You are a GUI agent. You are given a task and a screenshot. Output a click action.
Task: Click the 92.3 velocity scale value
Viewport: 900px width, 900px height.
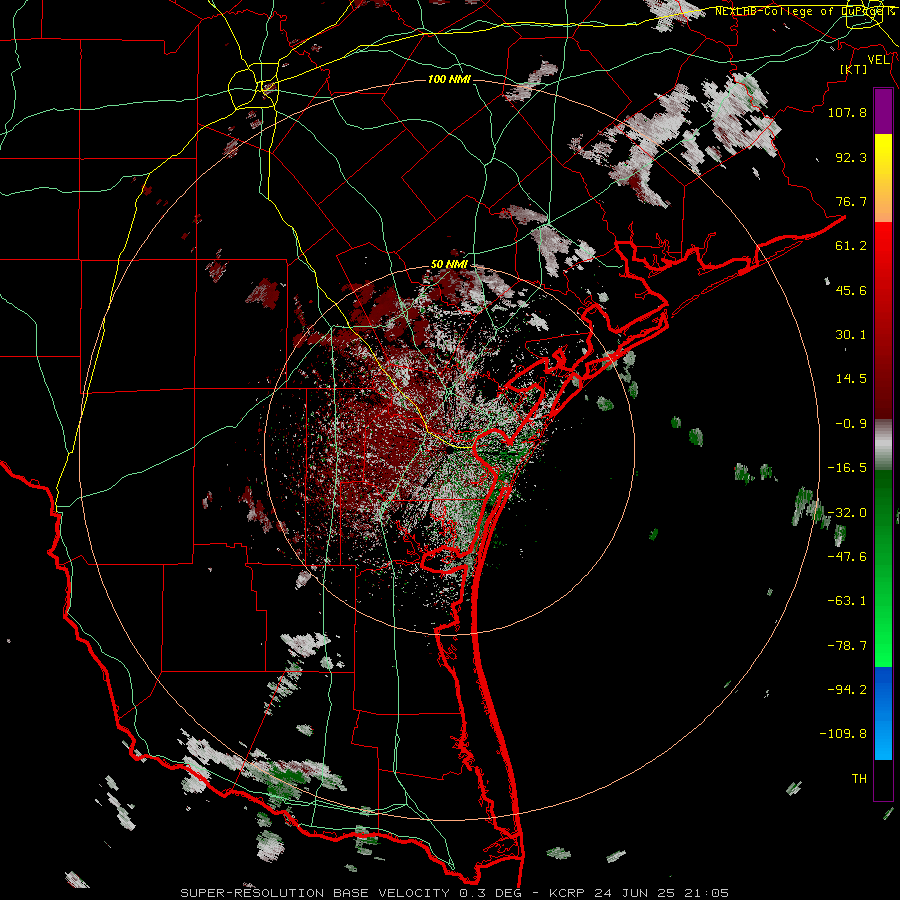(x=851, y=157)
